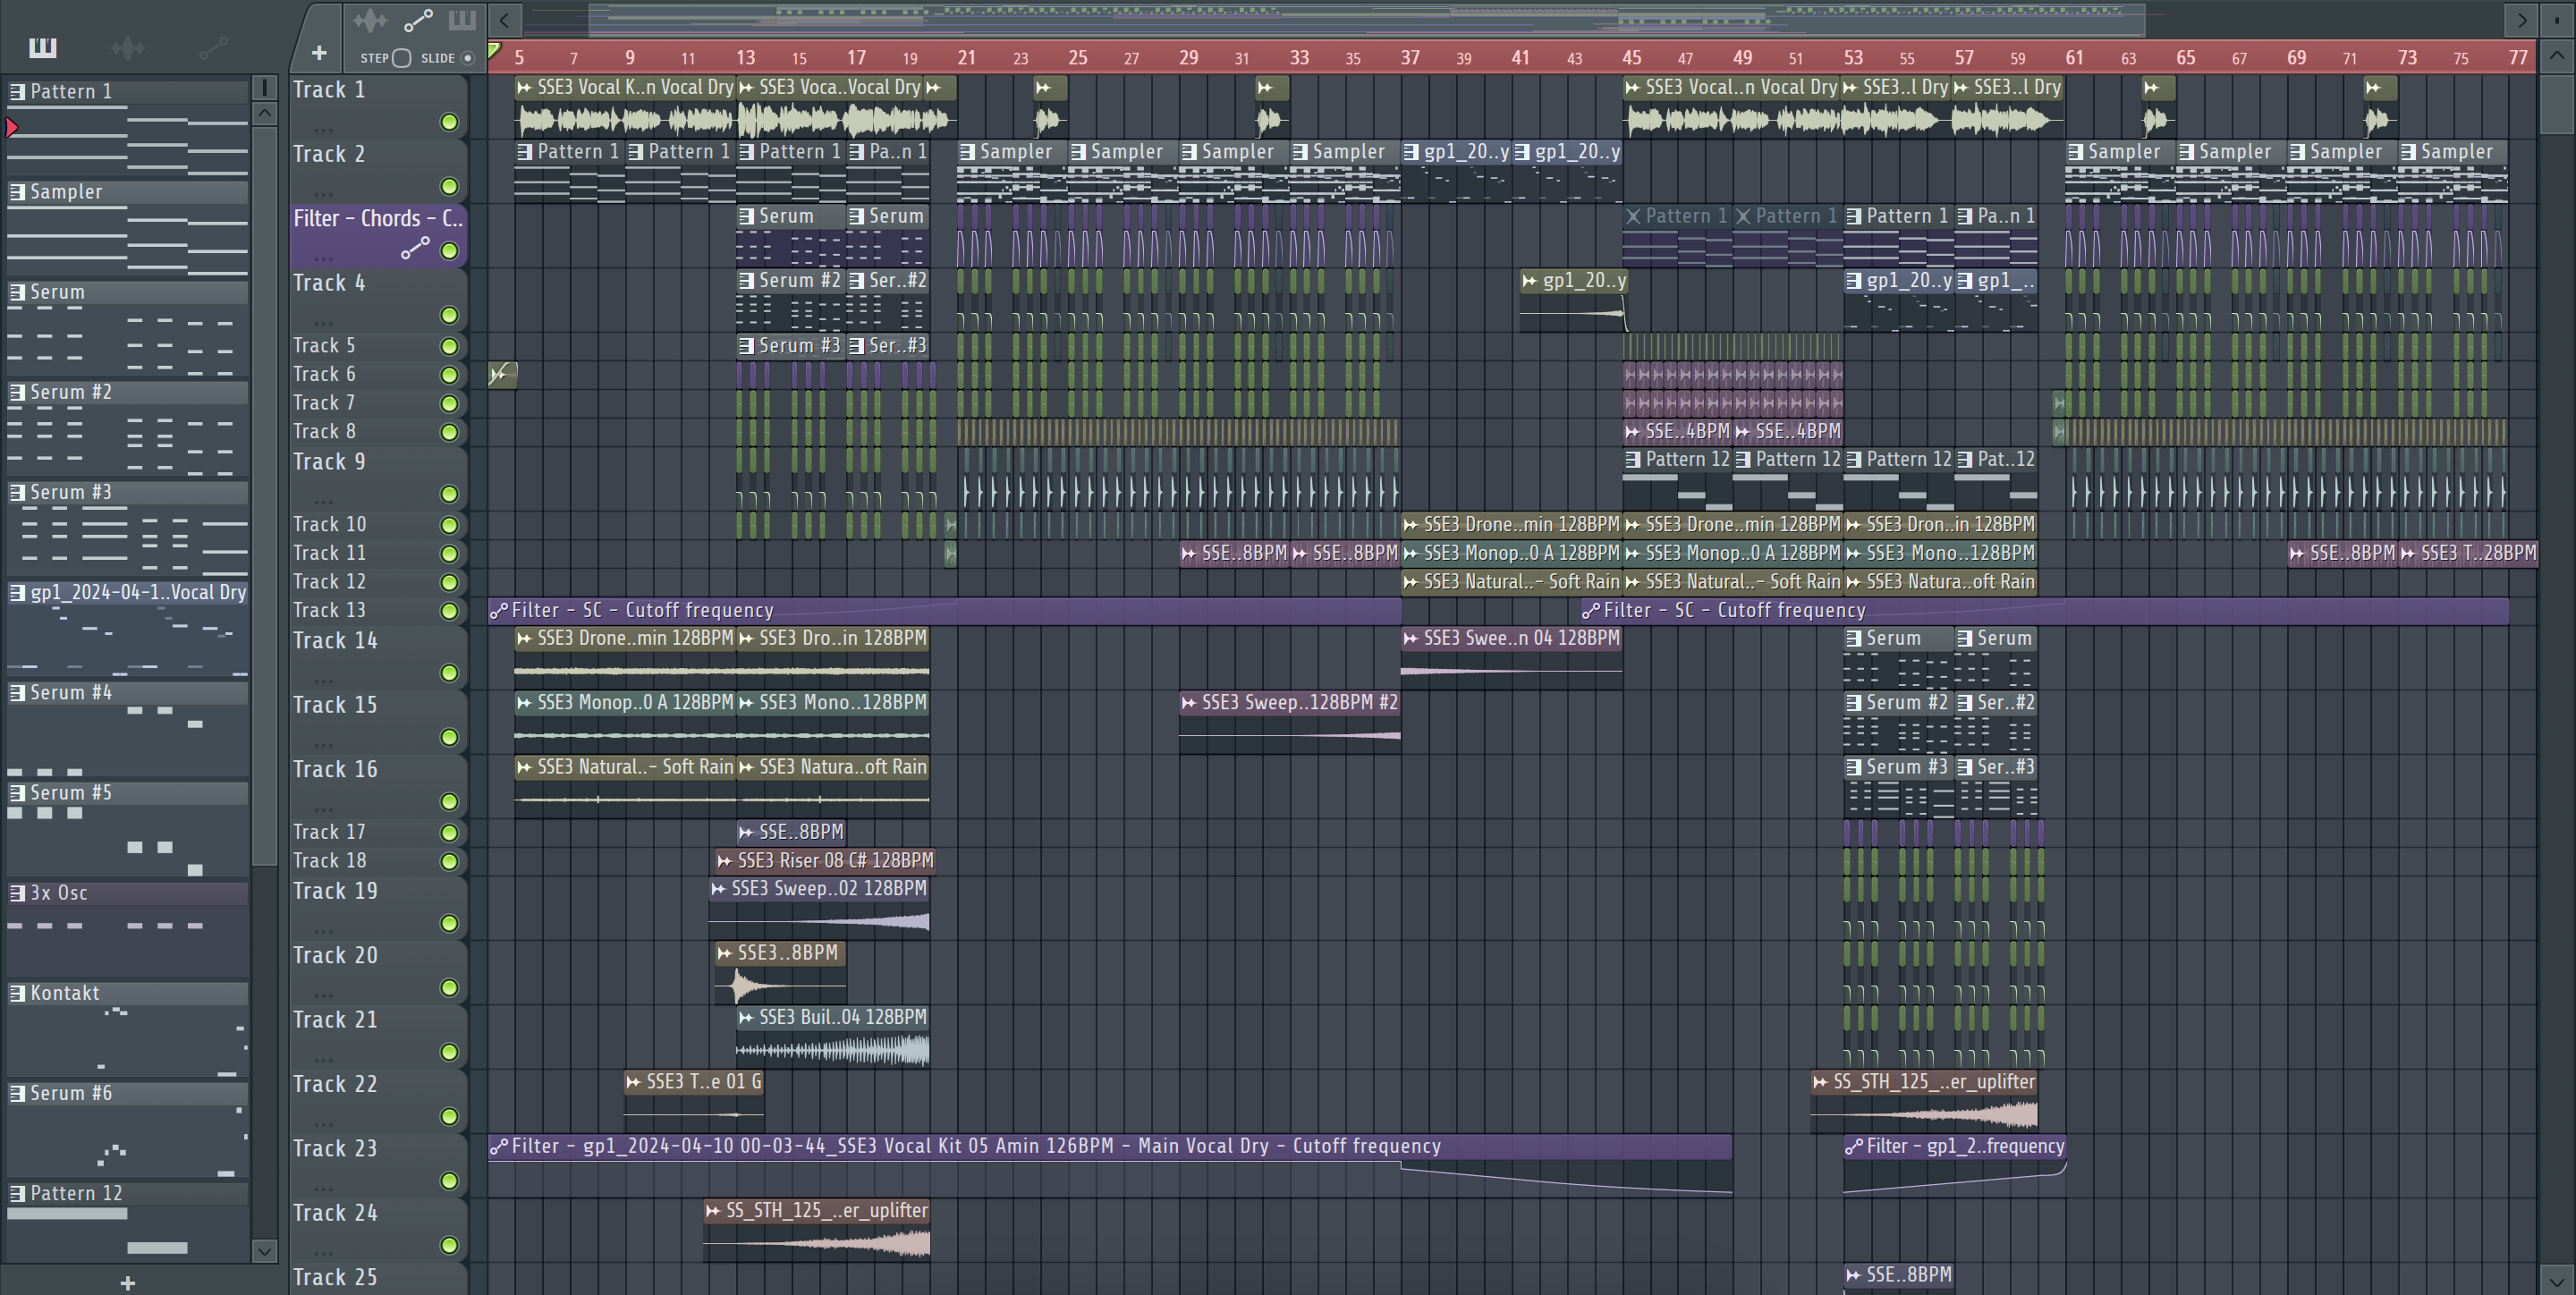2576x1295 pixels.
Task: Mute Track 1 with its green LED
Action: coord(449,122)
